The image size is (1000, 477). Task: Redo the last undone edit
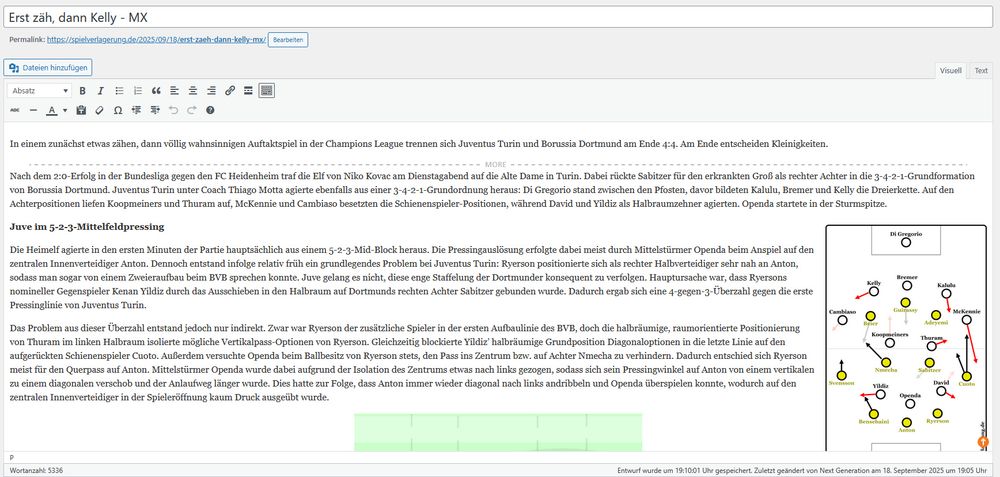192,110
